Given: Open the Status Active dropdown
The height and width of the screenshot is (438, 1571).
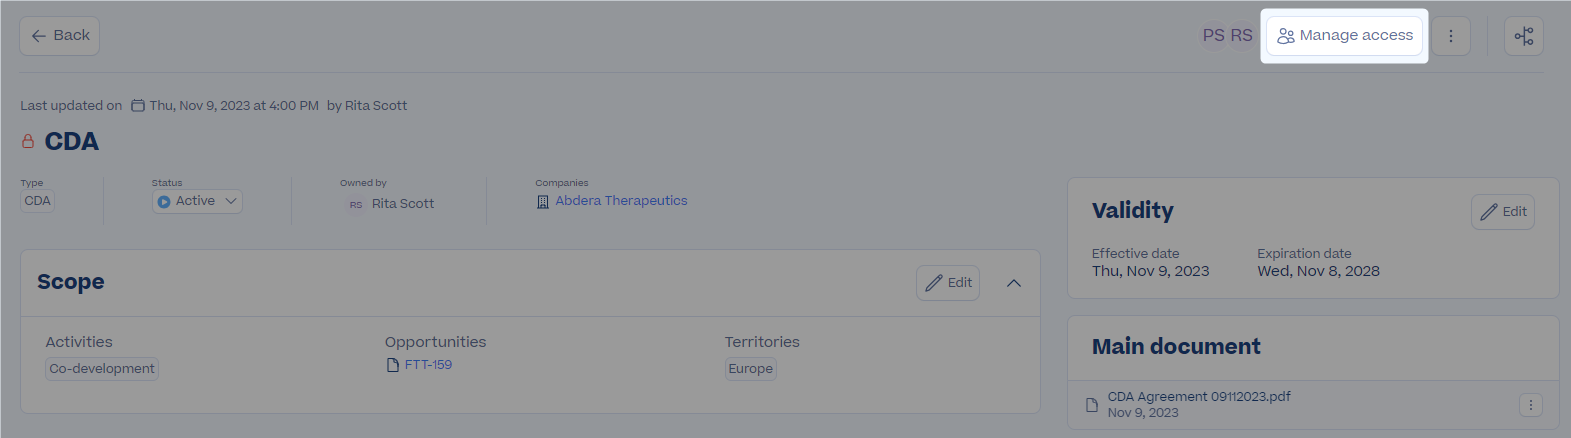Looking at the screenshot, I should pyautogui.click(x=197, y=201).
